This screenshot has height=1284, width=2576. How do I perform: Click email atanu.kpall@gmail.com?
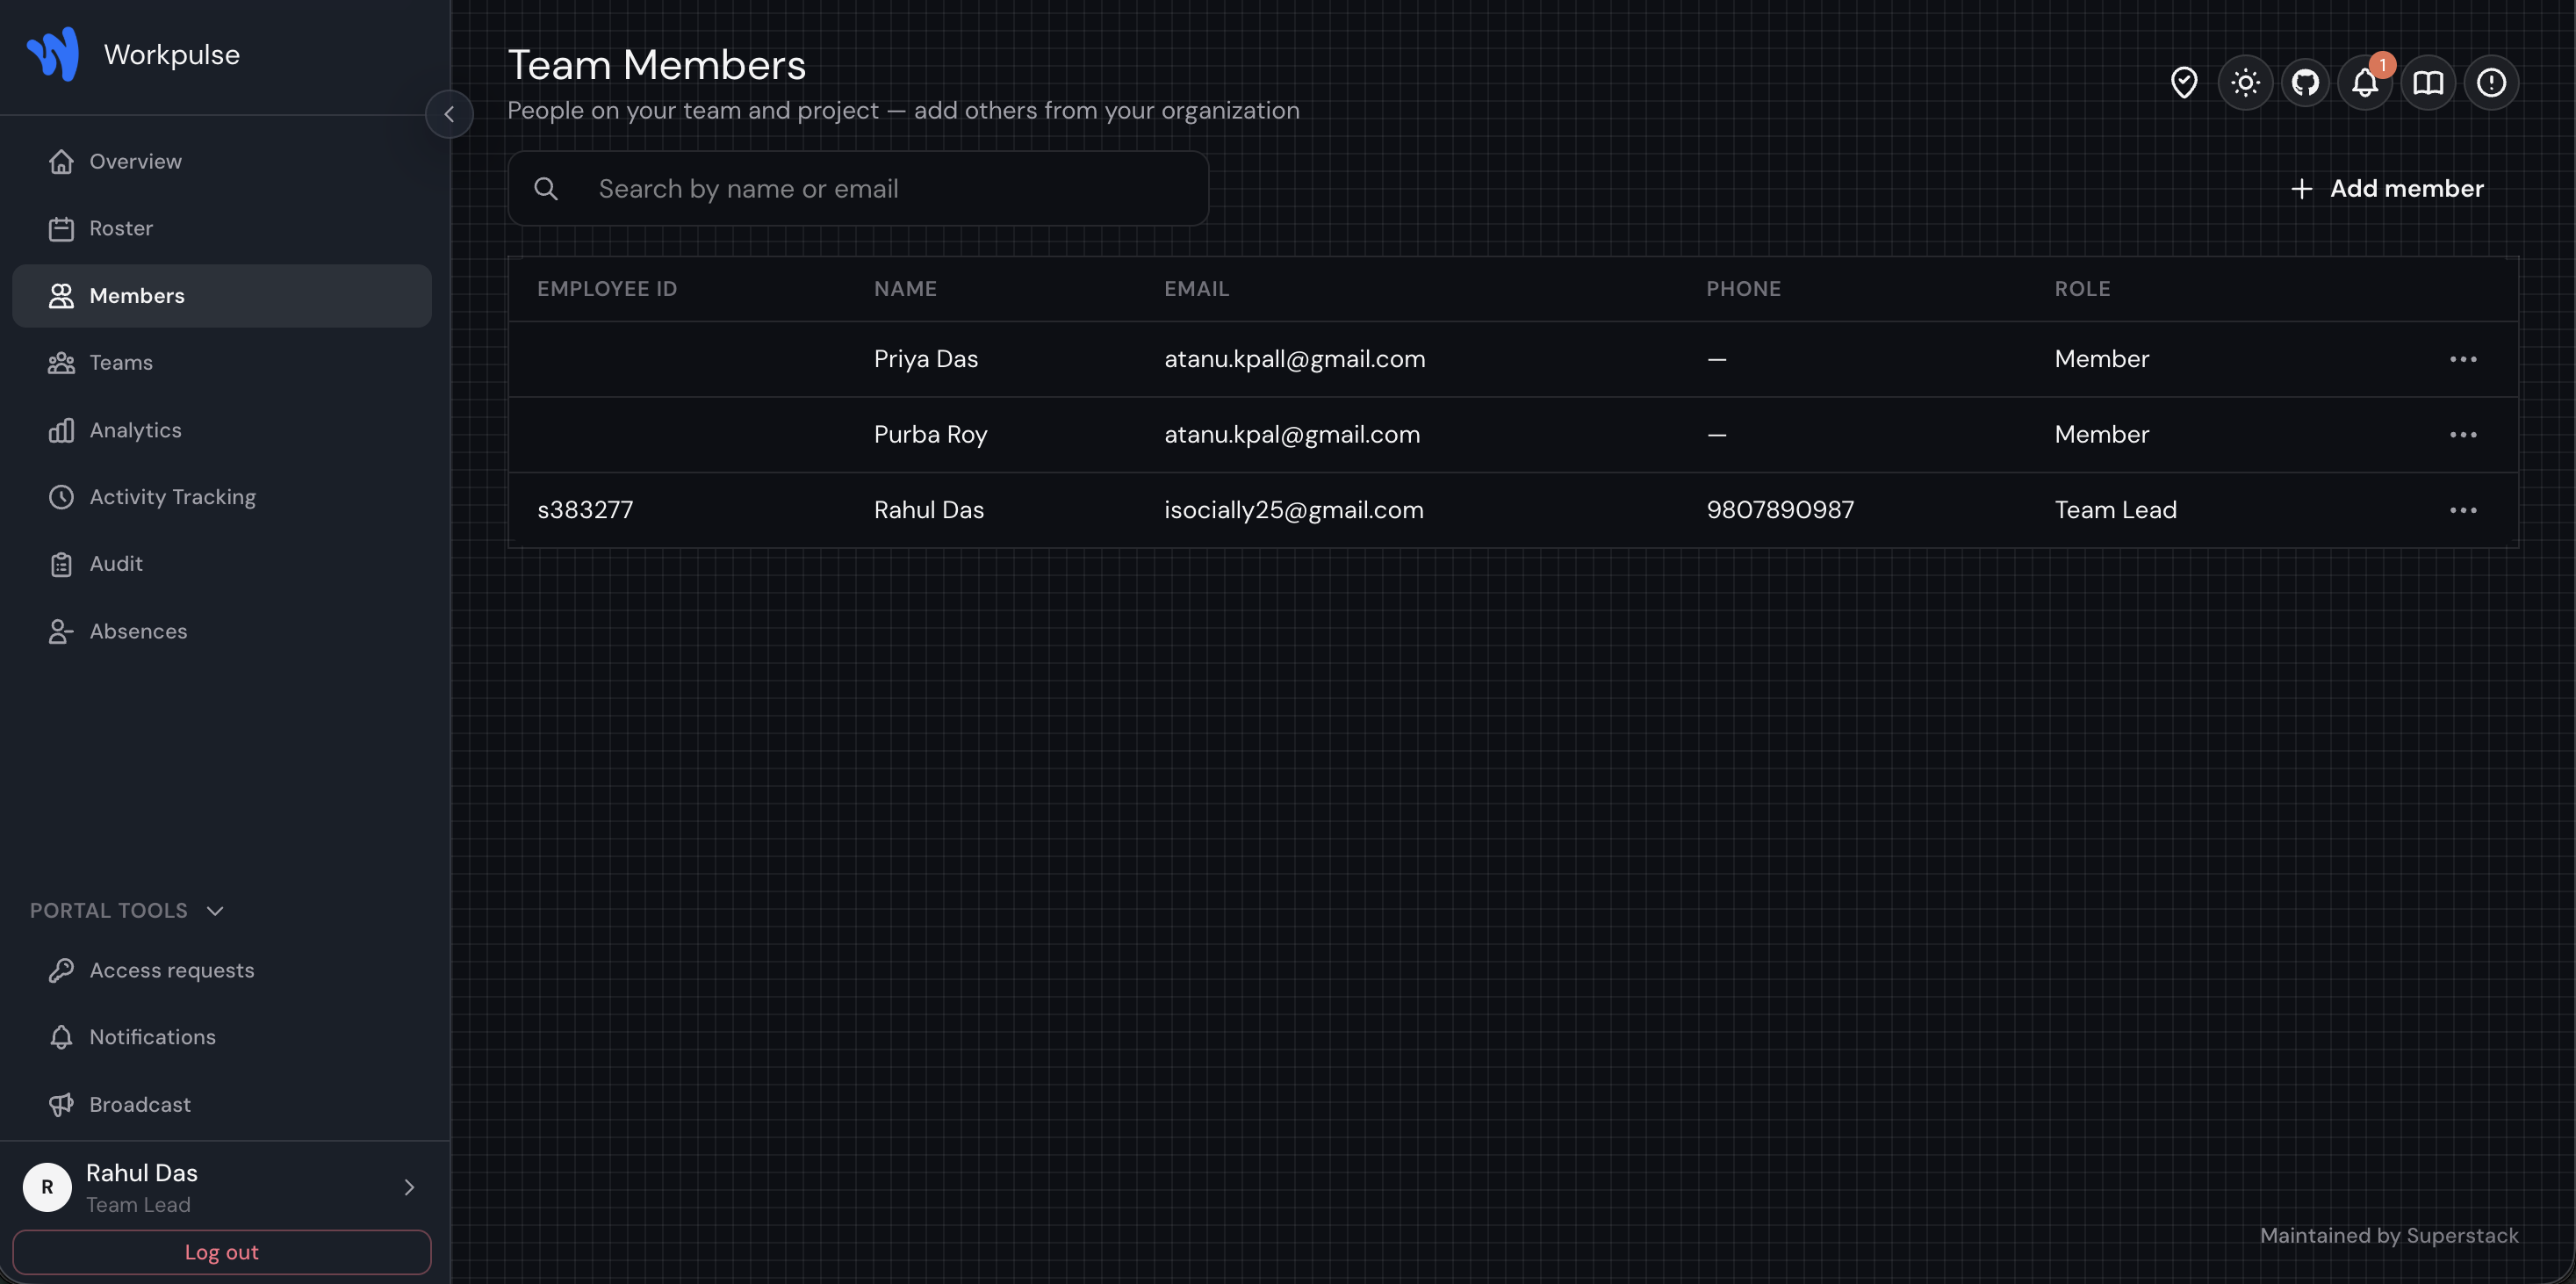coord(1295,359)
